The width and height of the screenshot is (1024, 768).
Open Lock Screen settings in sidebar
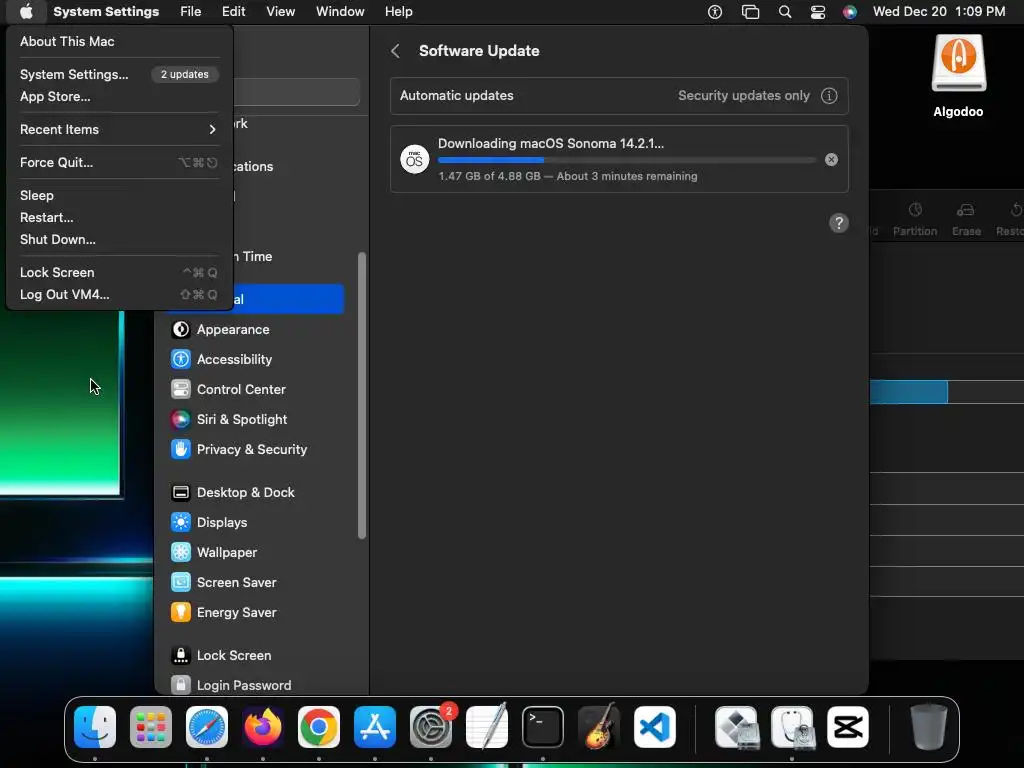[255, 656]
